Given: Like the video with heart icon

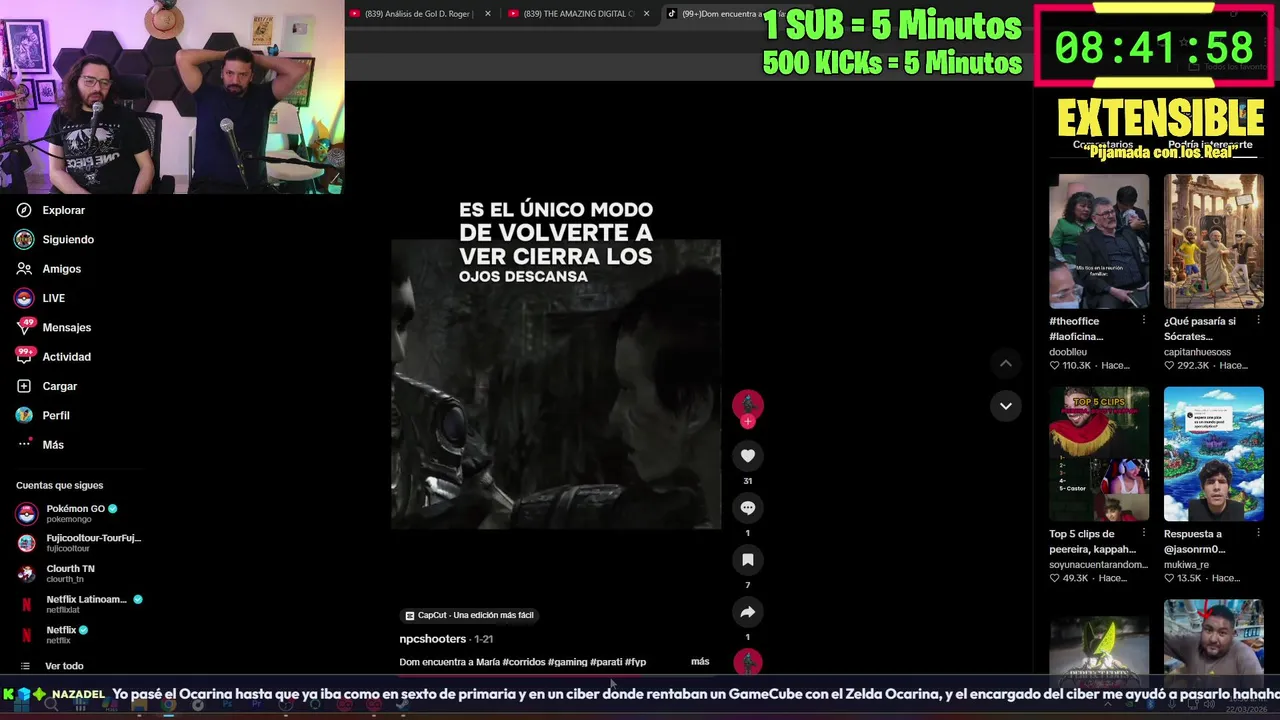Looking at the screenshot, I should [747, 456].
